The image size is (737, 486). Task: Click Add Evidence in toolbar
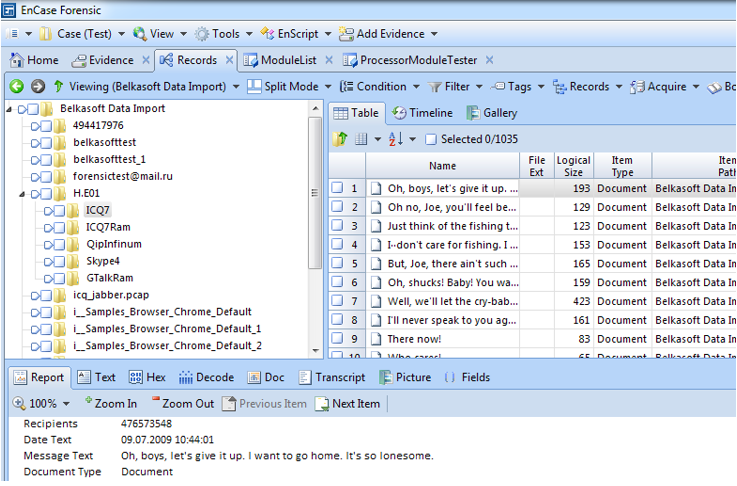[388, 34]
